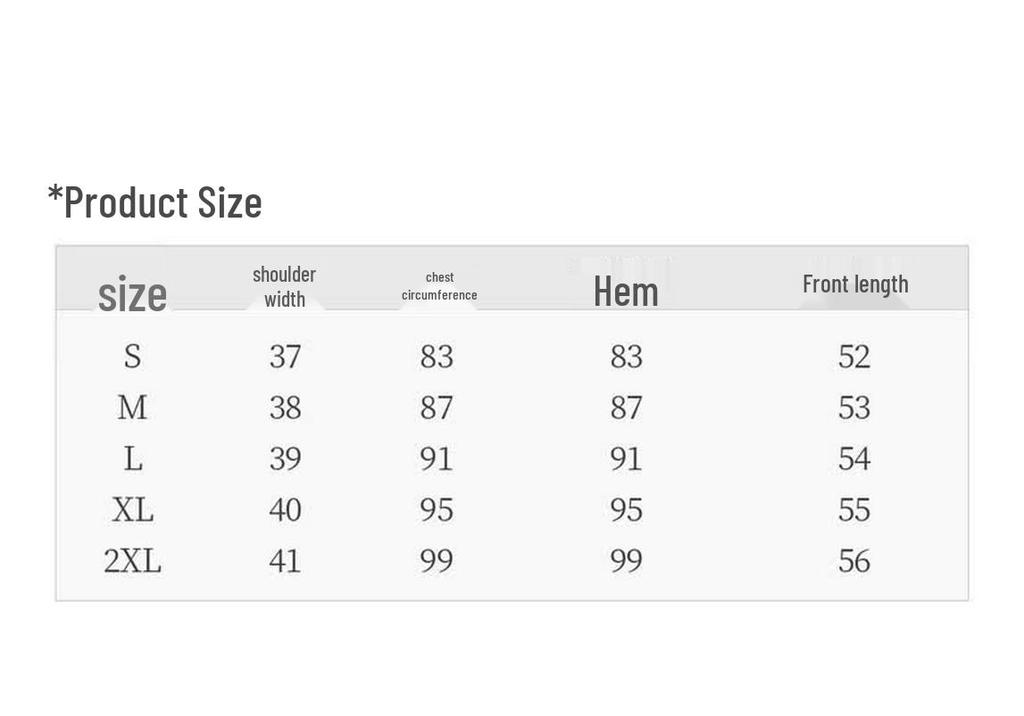Click the Front length column header
The width and height of the screenshot is (1024, 716).
pos(856,284)
